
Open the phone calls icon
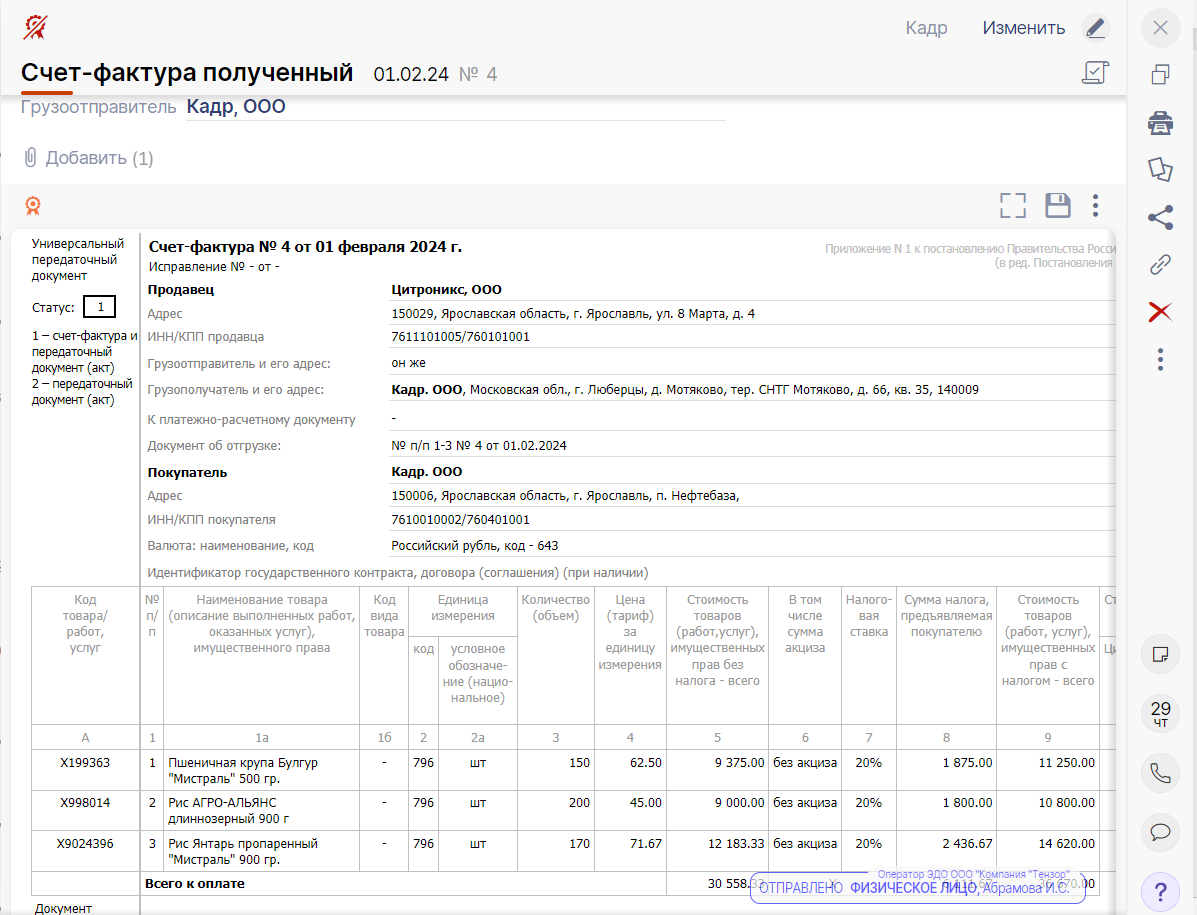[x=1160, y=773]
